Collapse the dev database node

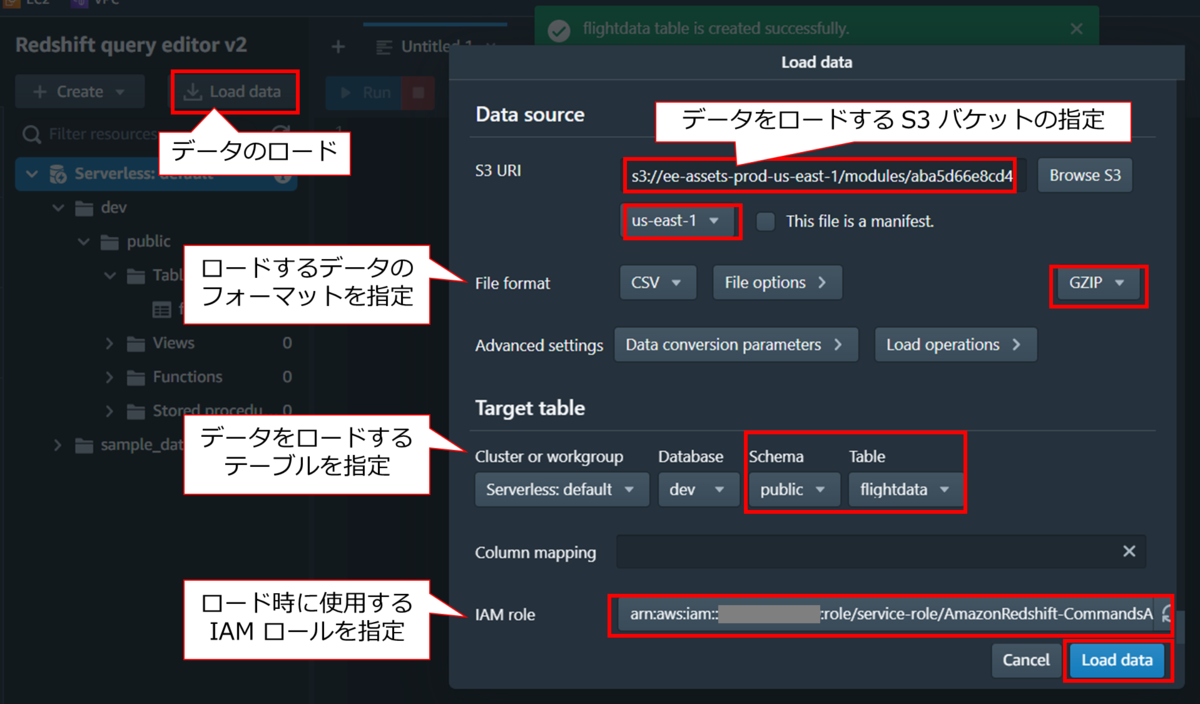58,208
